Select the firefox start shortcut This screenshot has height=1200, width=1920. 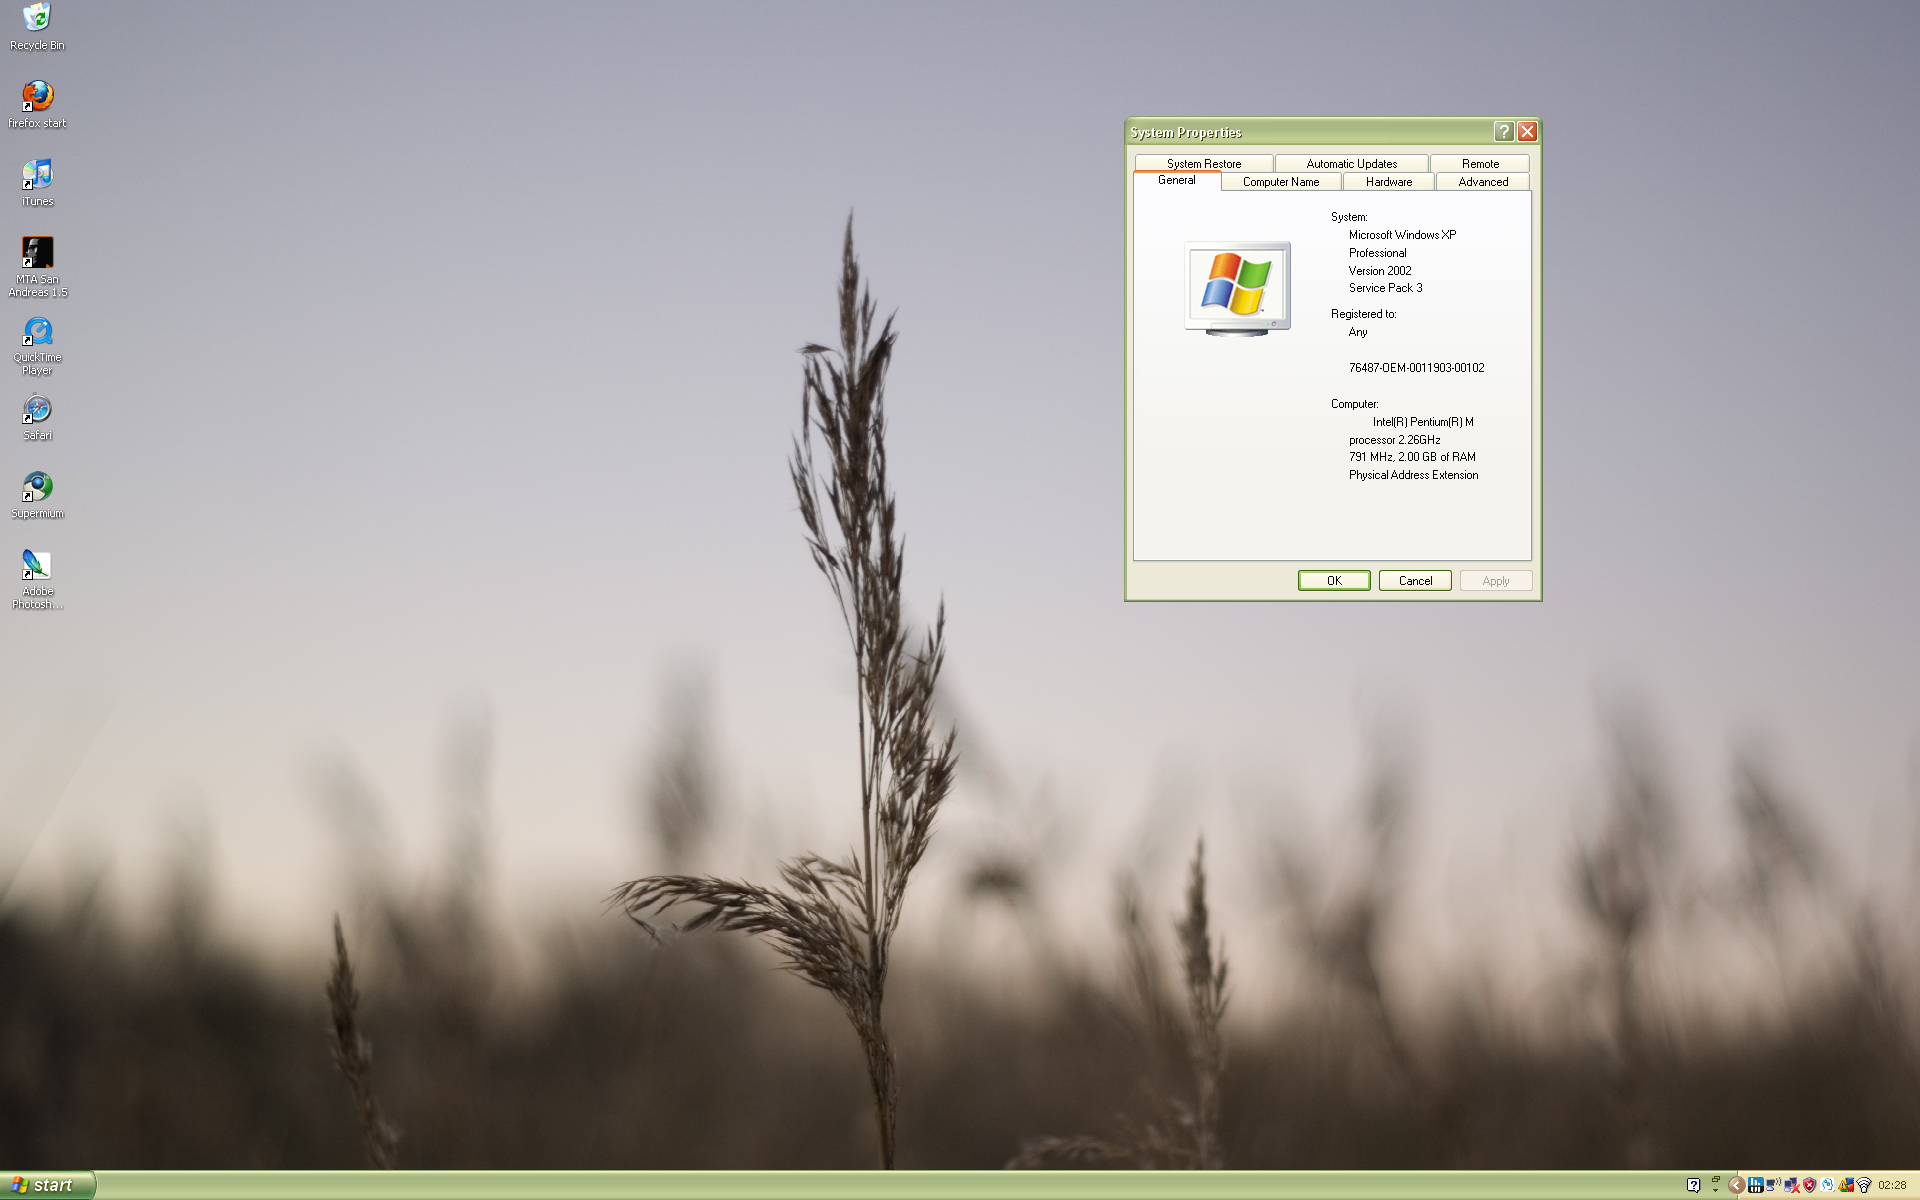click(37, 96)
